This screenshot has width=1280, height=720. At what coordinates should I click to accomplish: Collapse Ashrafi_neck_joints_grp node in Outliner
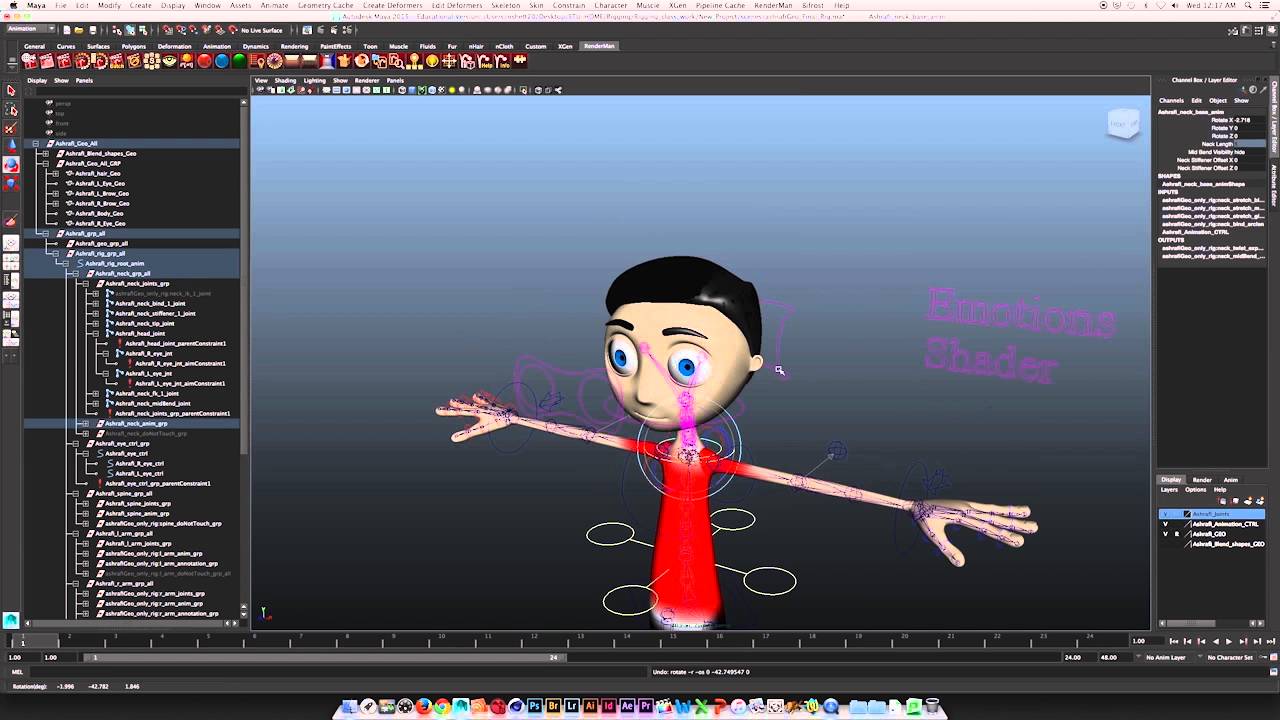tap(85, 283)
